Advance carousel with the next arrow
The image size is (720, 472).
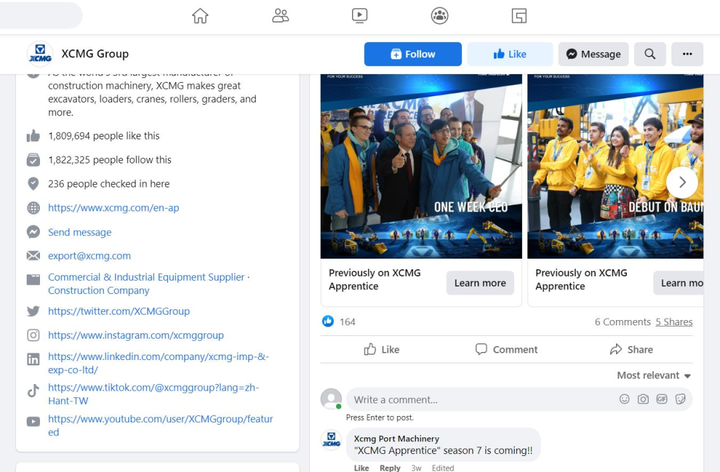click(x=682, y=182)
